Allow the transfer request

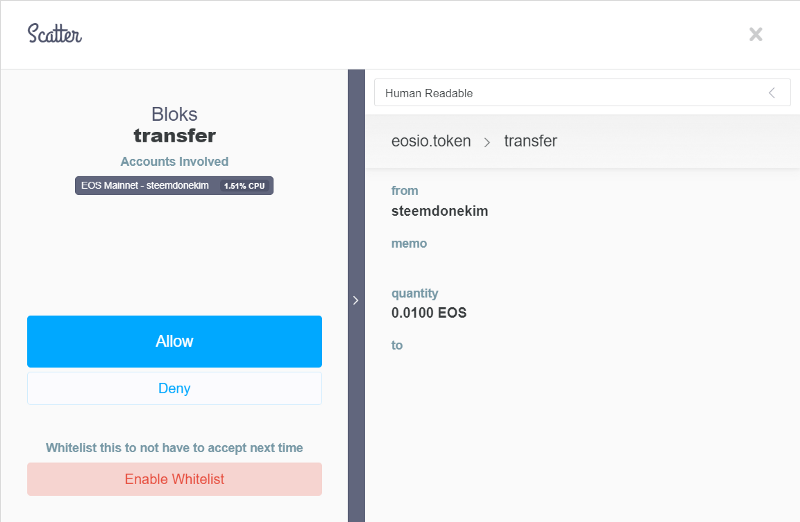coord(174,341)
